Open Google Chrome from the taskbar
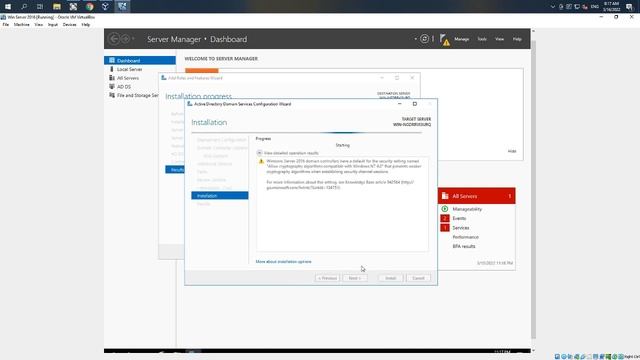This screenshot has height=360, width=640. click(89, 7)
